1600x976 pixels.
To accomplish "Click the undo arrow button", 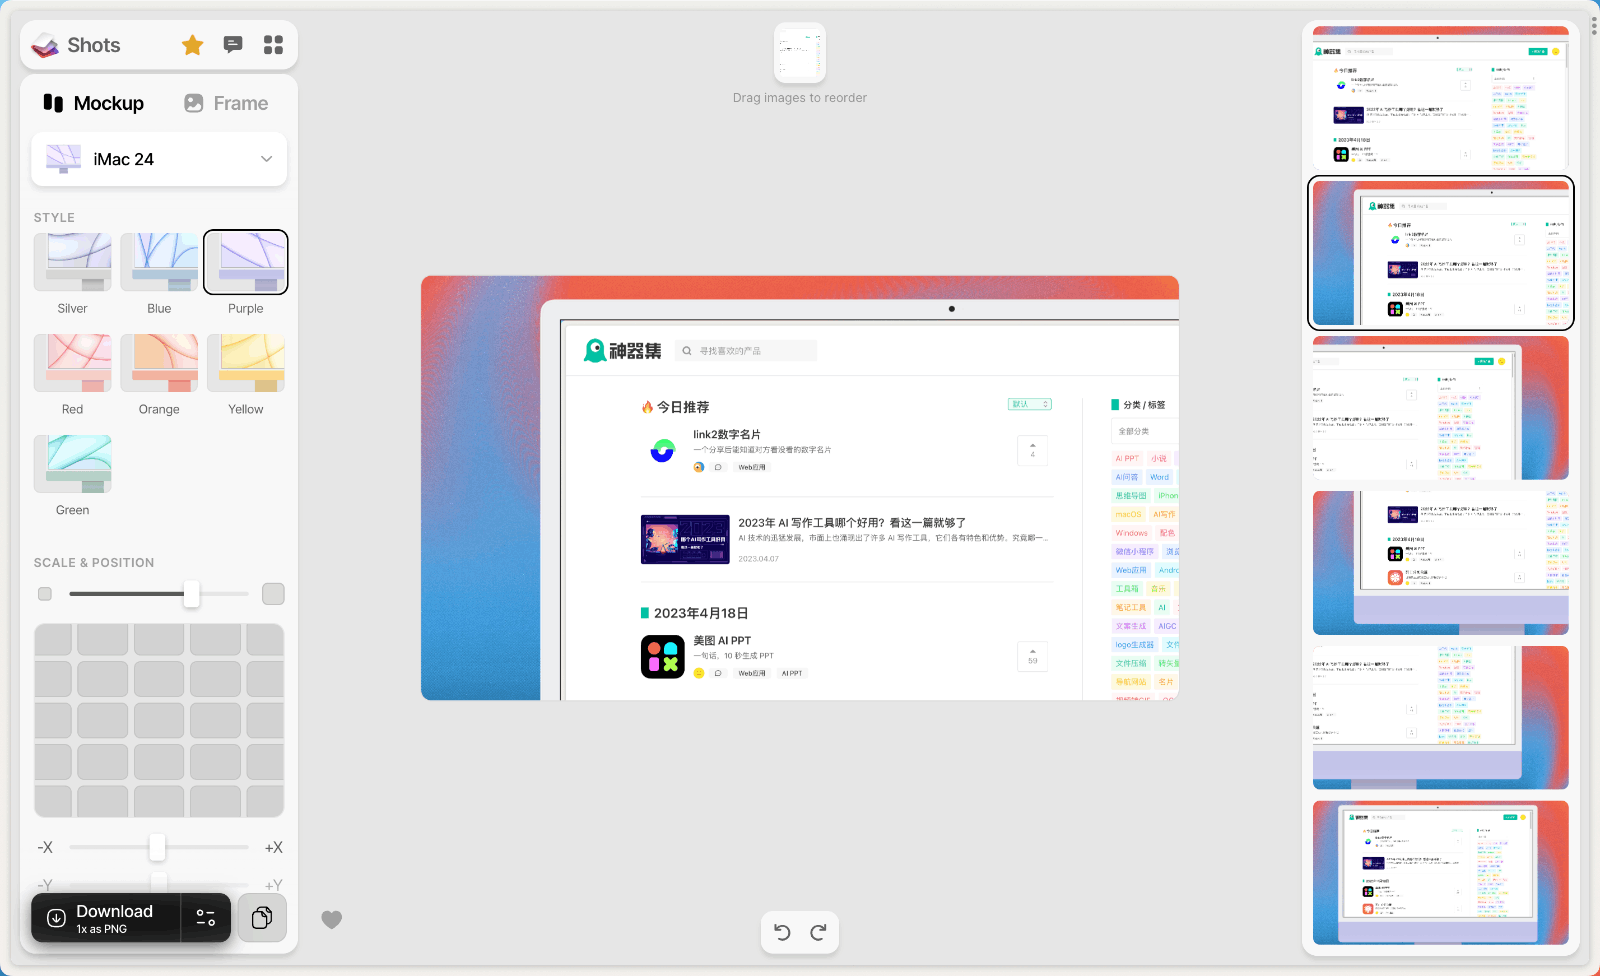I will (x=782, y=932).
